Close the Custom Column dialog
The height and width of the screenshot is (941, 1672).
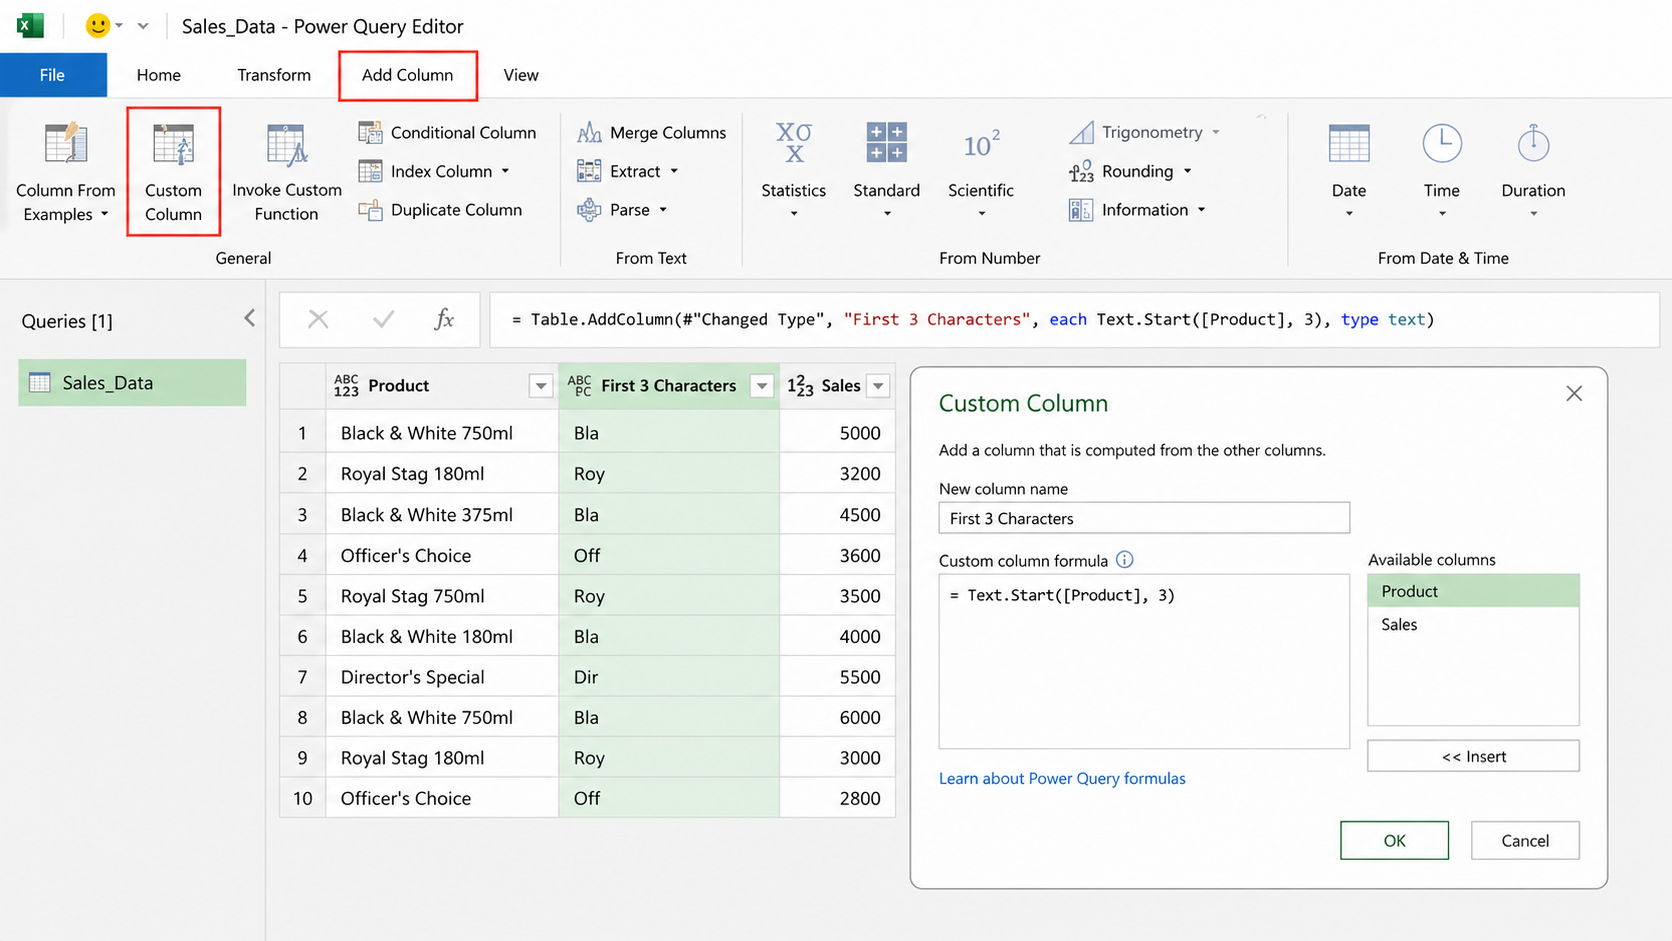(x=1574, y=394)
